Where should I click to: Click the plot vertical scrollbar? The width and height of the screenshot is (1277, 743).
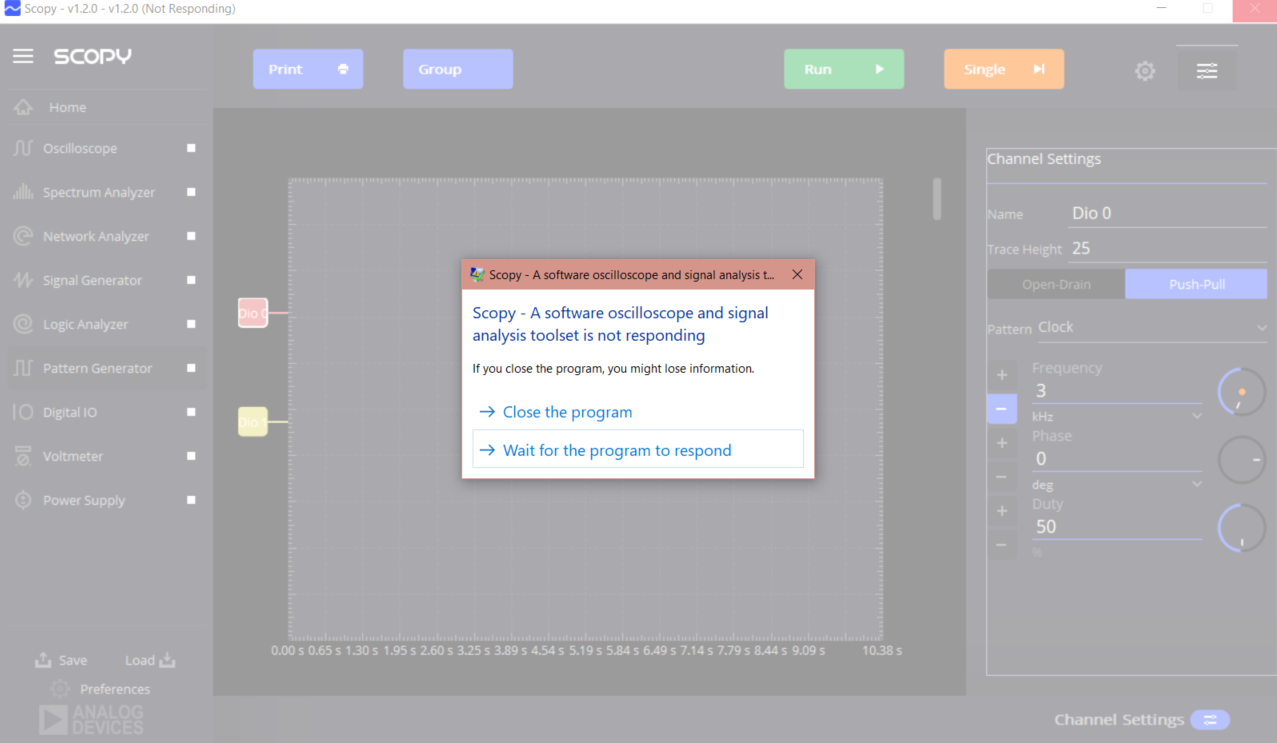(x=937, y=199)
